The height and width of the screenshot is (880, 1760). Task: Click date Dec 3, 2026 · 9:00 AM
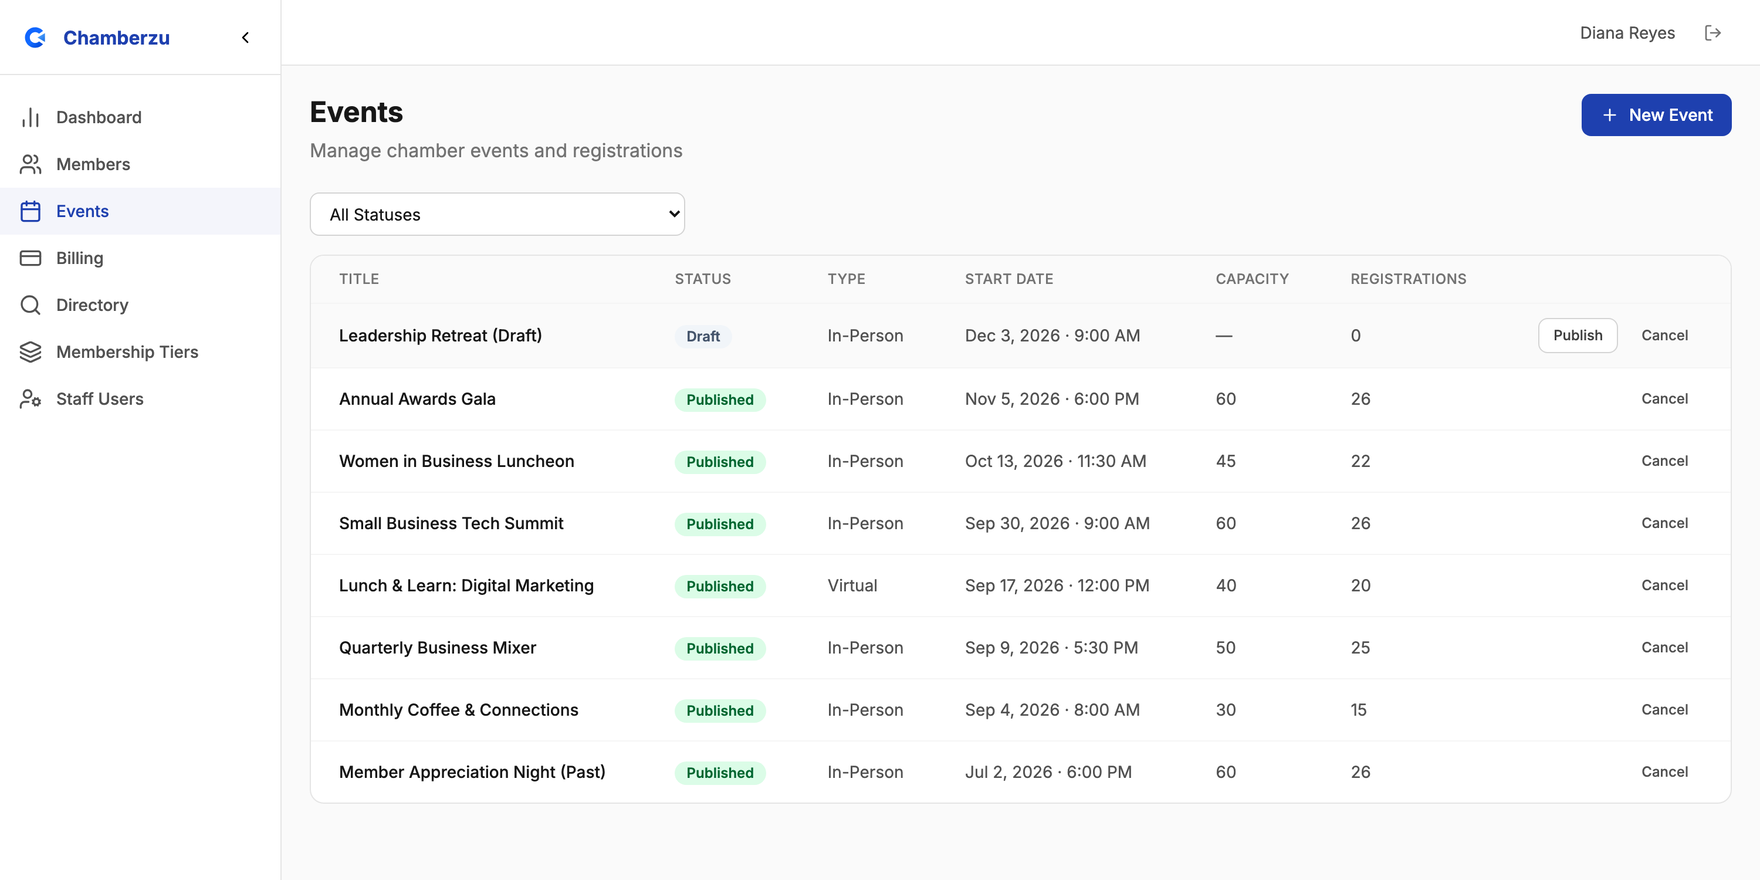(1052, 336)
